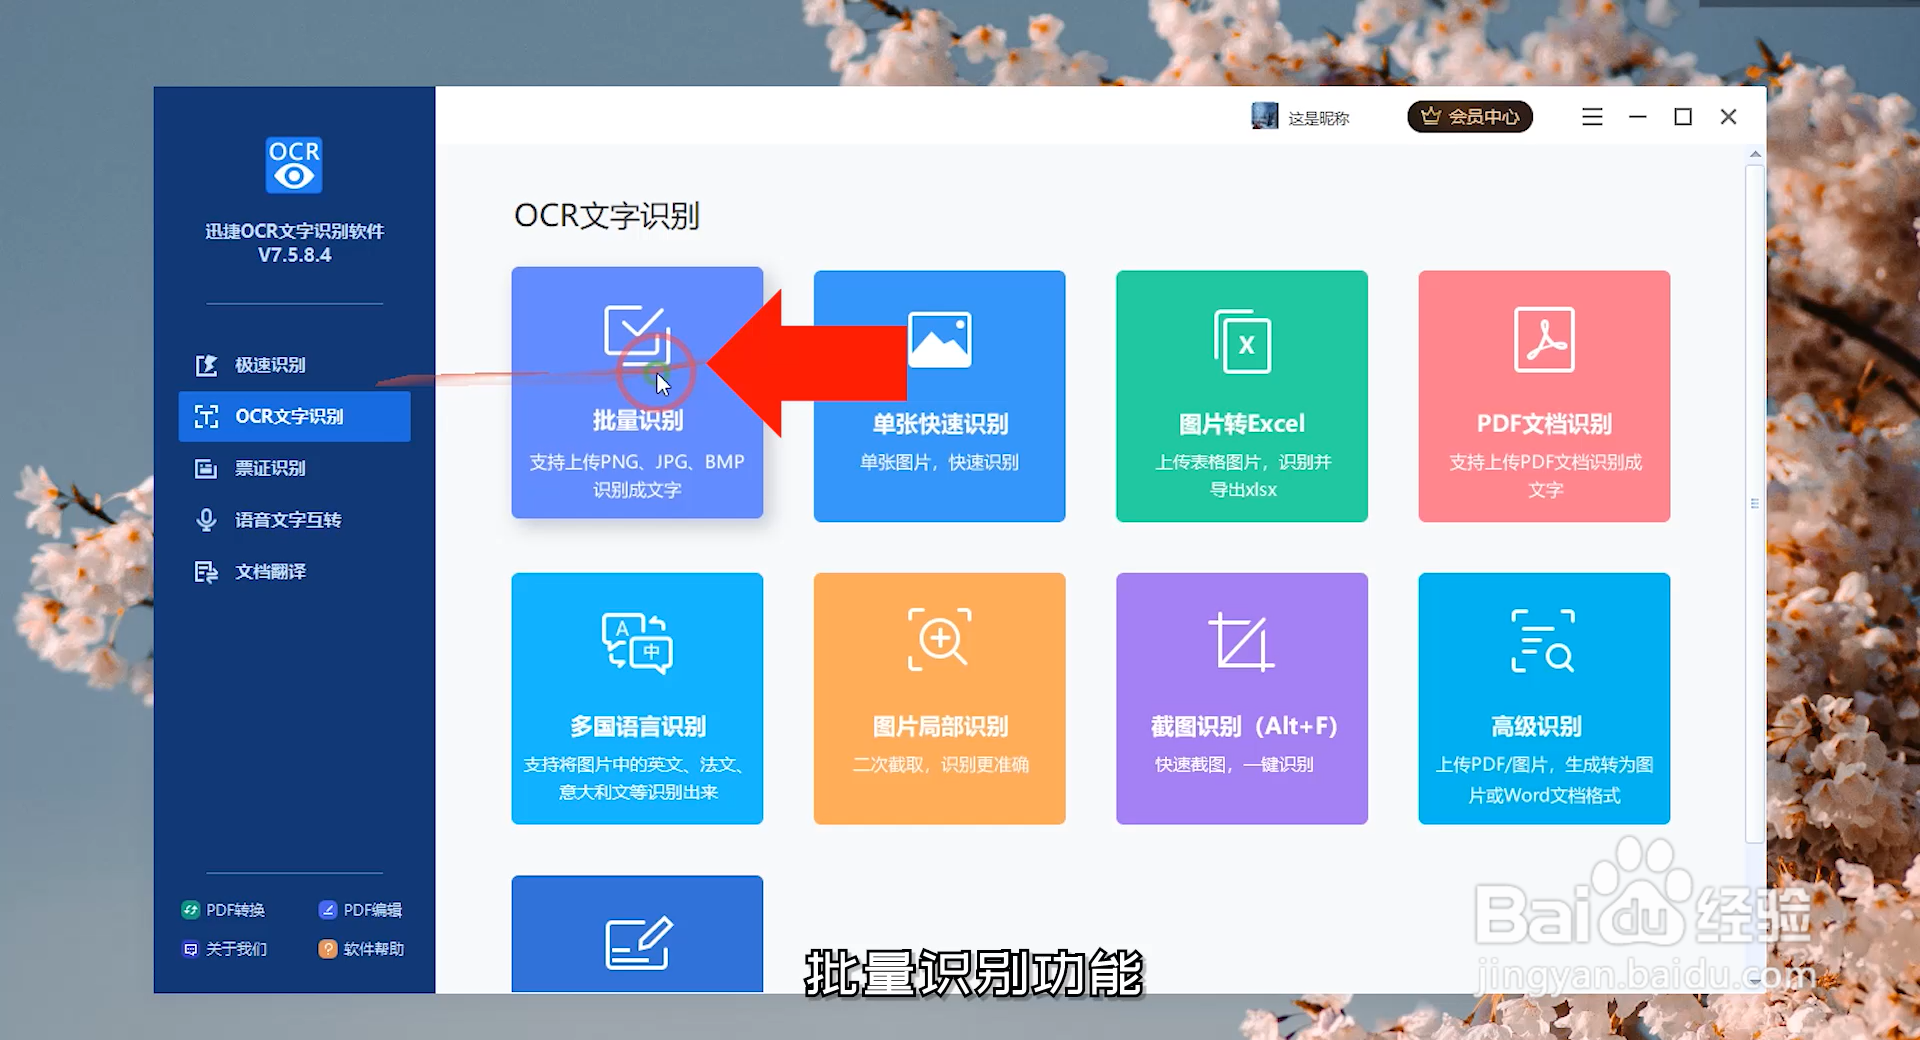Open the 图片转Excel card
This screenshot has height=1040, width=1920.
pos(1242,396)
